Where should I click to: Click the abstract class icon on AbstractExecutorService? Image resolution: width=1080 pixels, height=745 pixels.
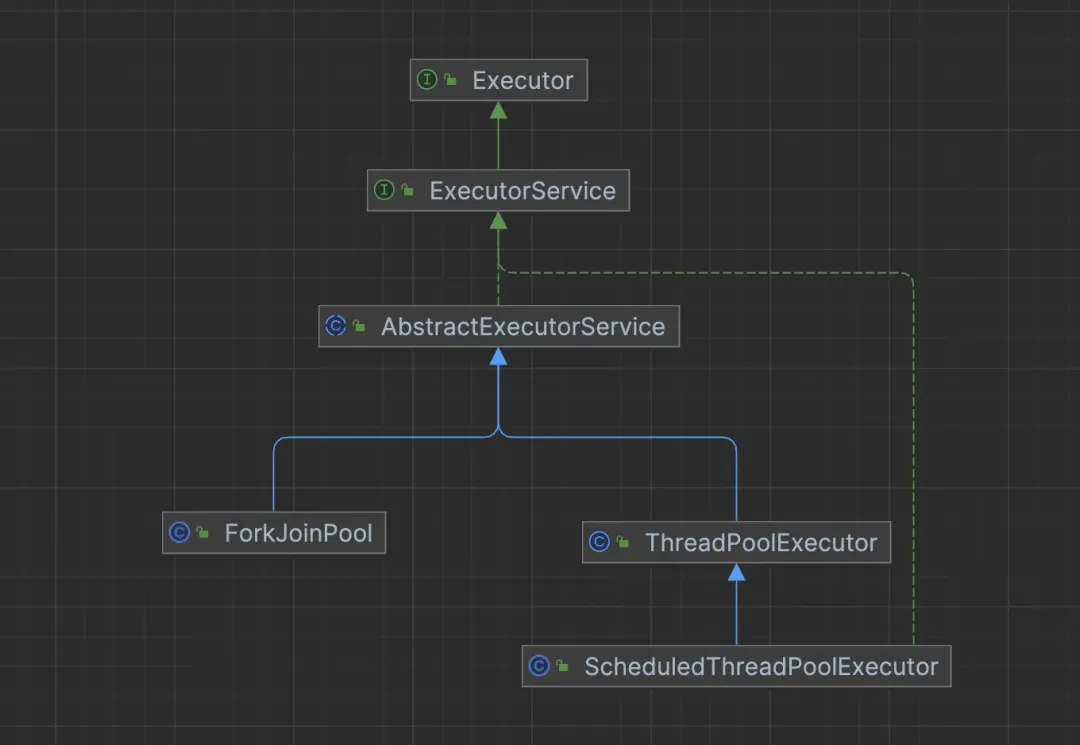[335, 326]
